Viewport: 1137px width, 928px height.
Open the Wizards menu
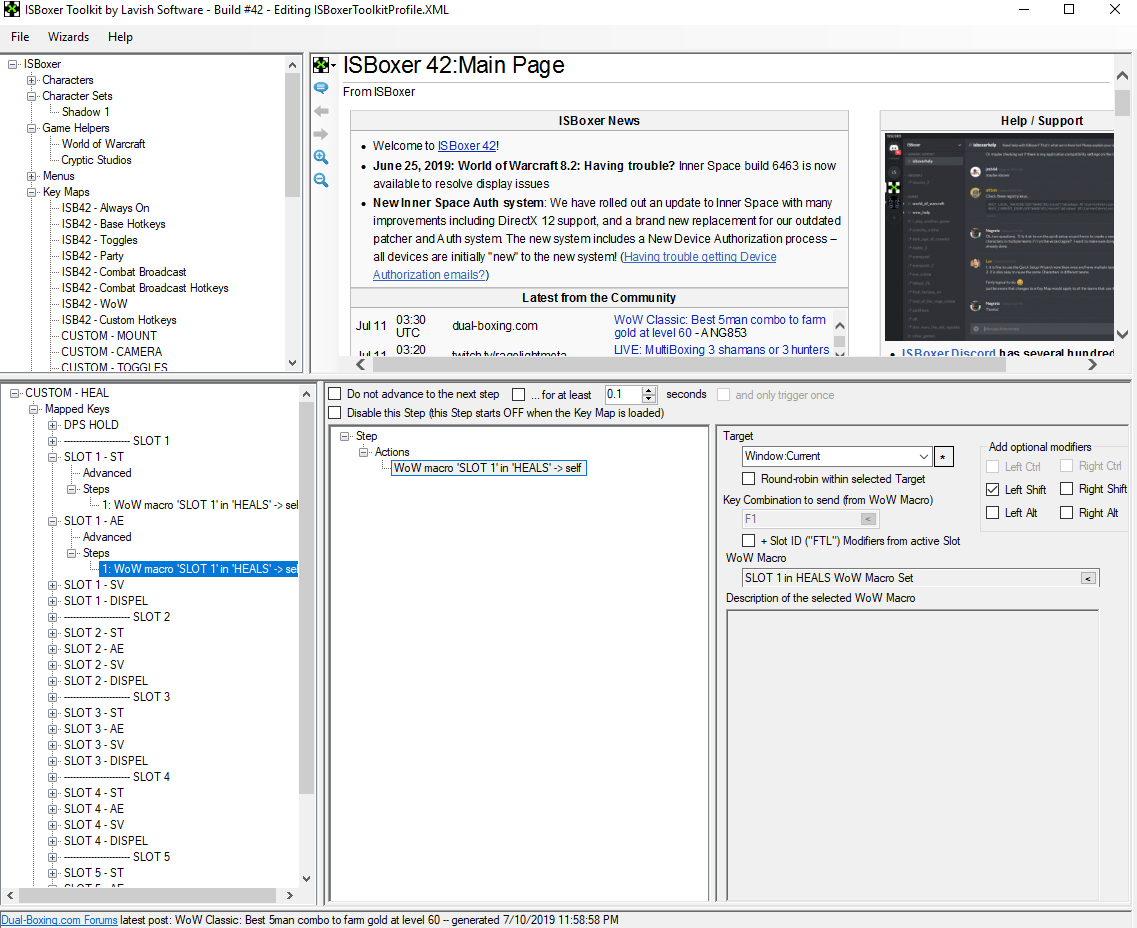click(68, 37)
